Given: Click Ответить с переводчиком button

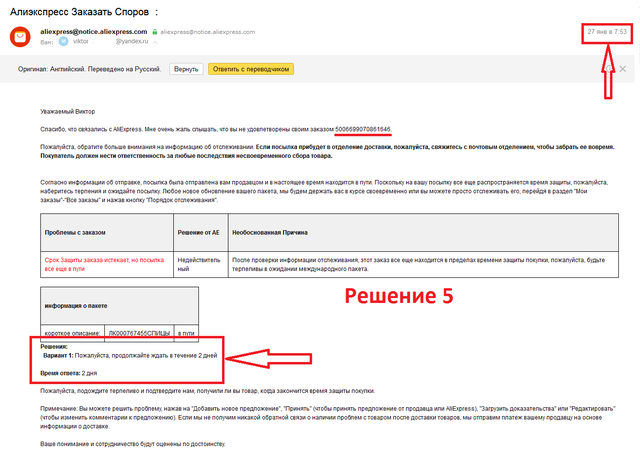Looking at the screenshot, I should (251, 69).
